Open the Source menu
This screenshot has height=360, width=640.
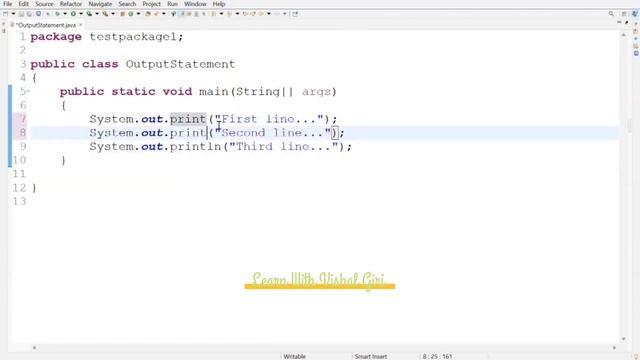[x=44, y=4]
